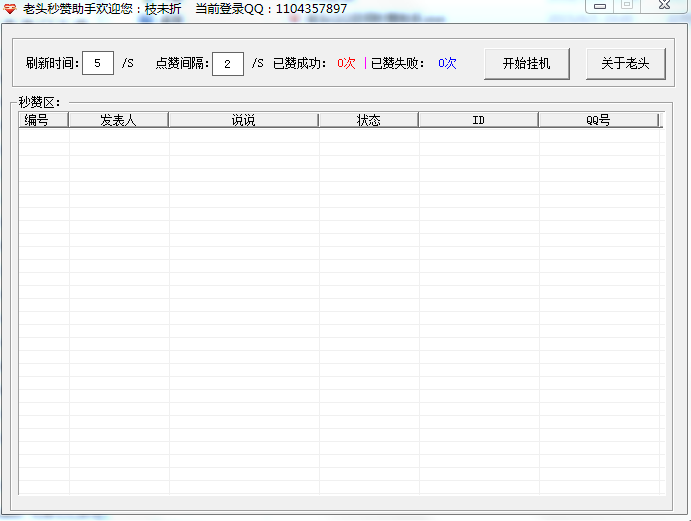Screen dimensions: 691x521
Task: Click the 刷新时间 label
Action: click(x=52, y=63)
